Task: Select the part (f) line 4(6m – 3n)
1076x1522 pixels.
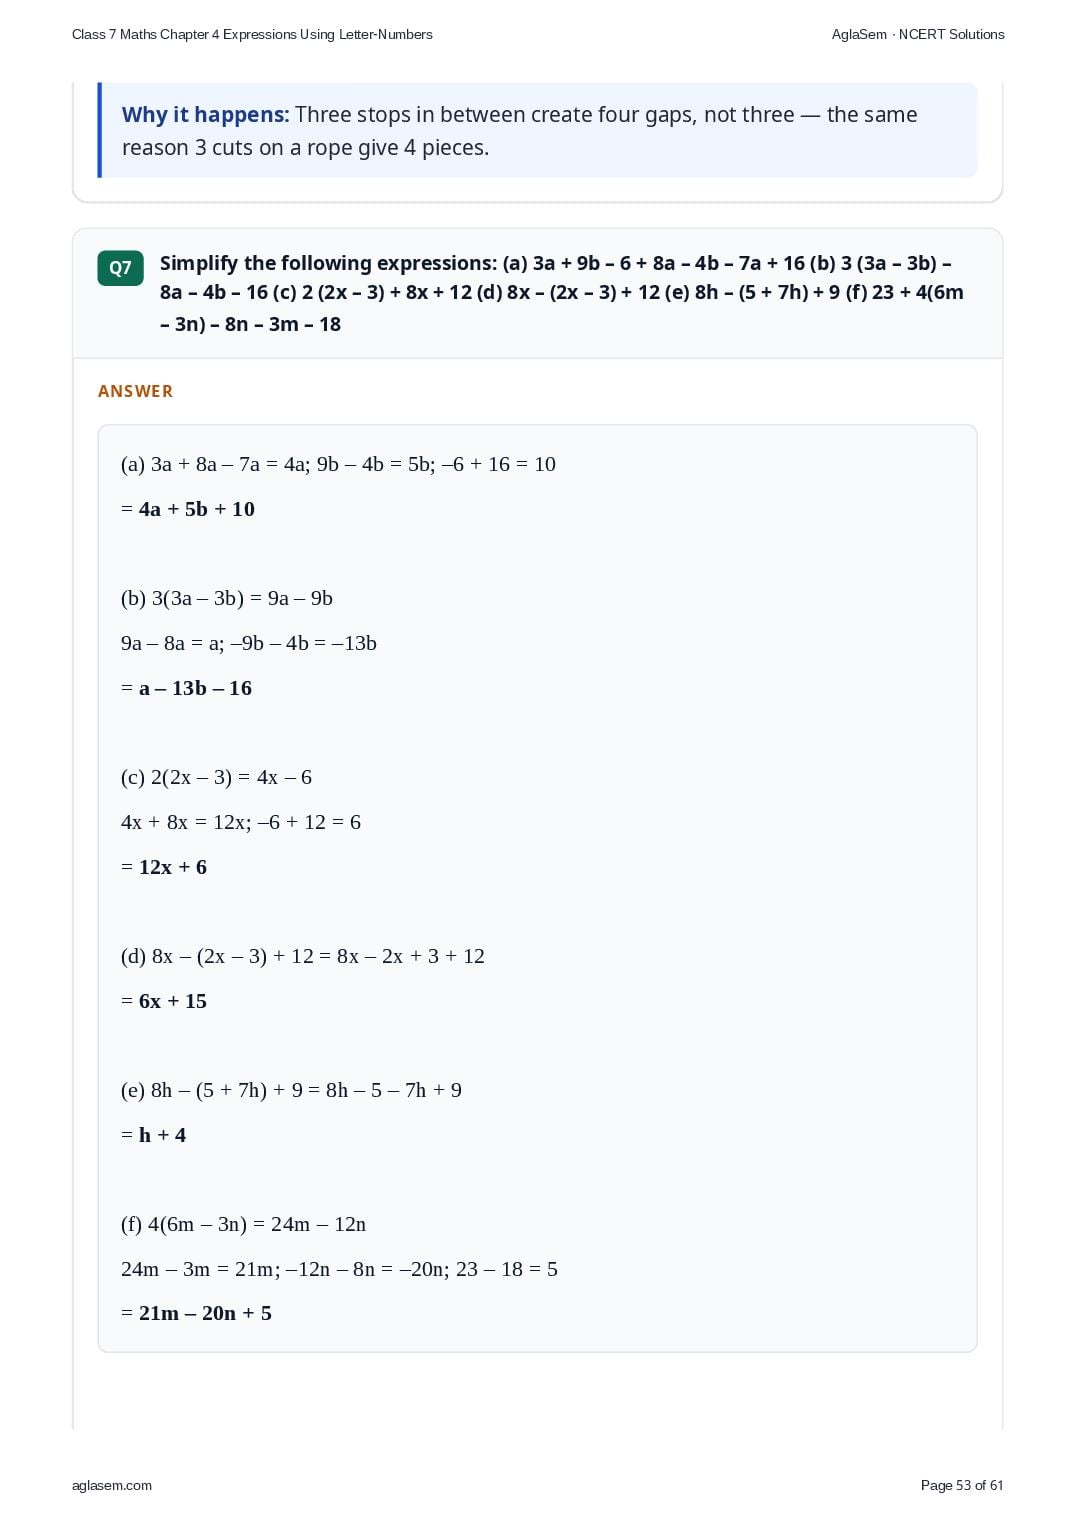Action: click(x=243, y=1224)
